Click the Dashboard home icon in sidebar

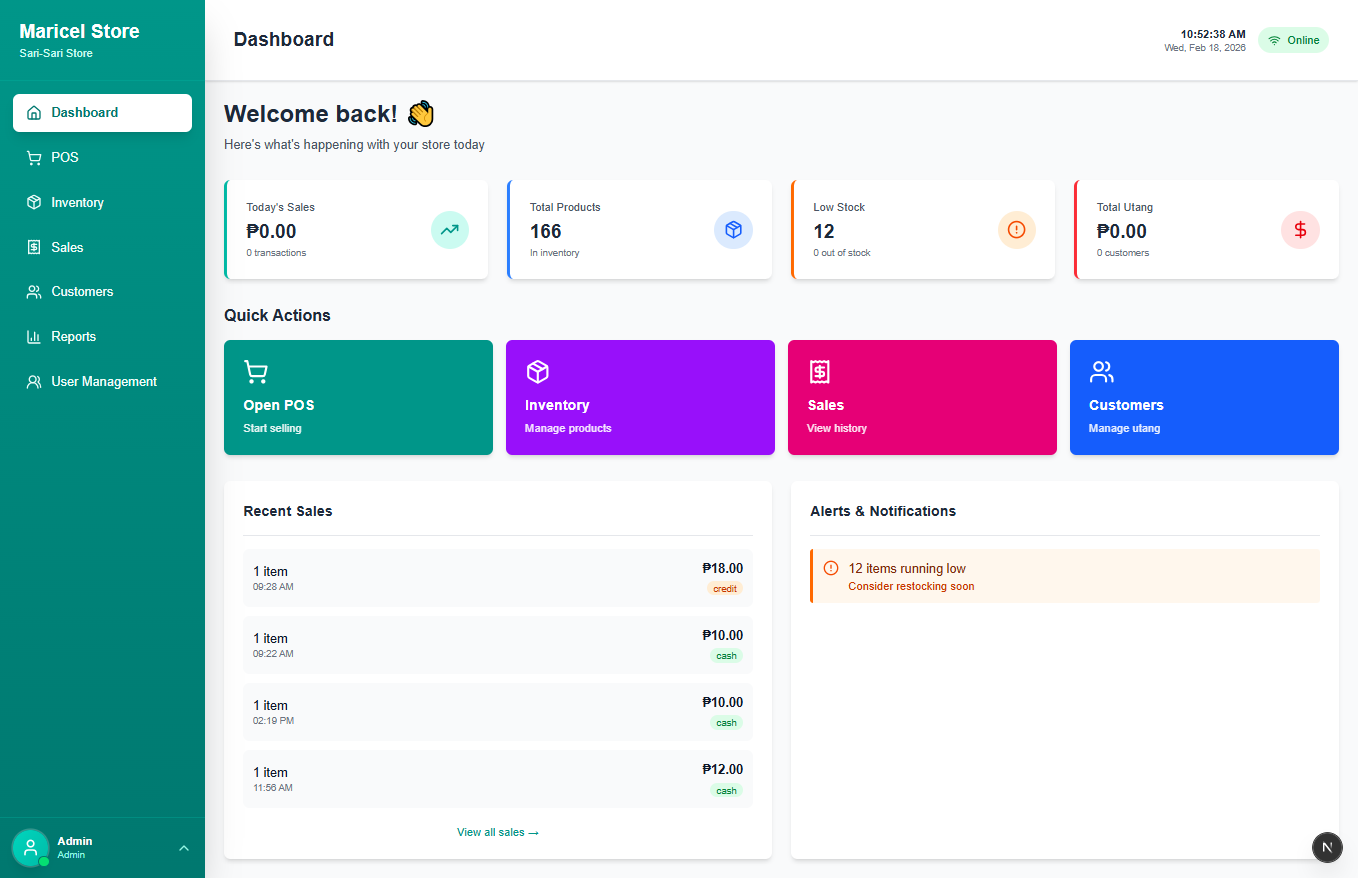click(34, 113)
